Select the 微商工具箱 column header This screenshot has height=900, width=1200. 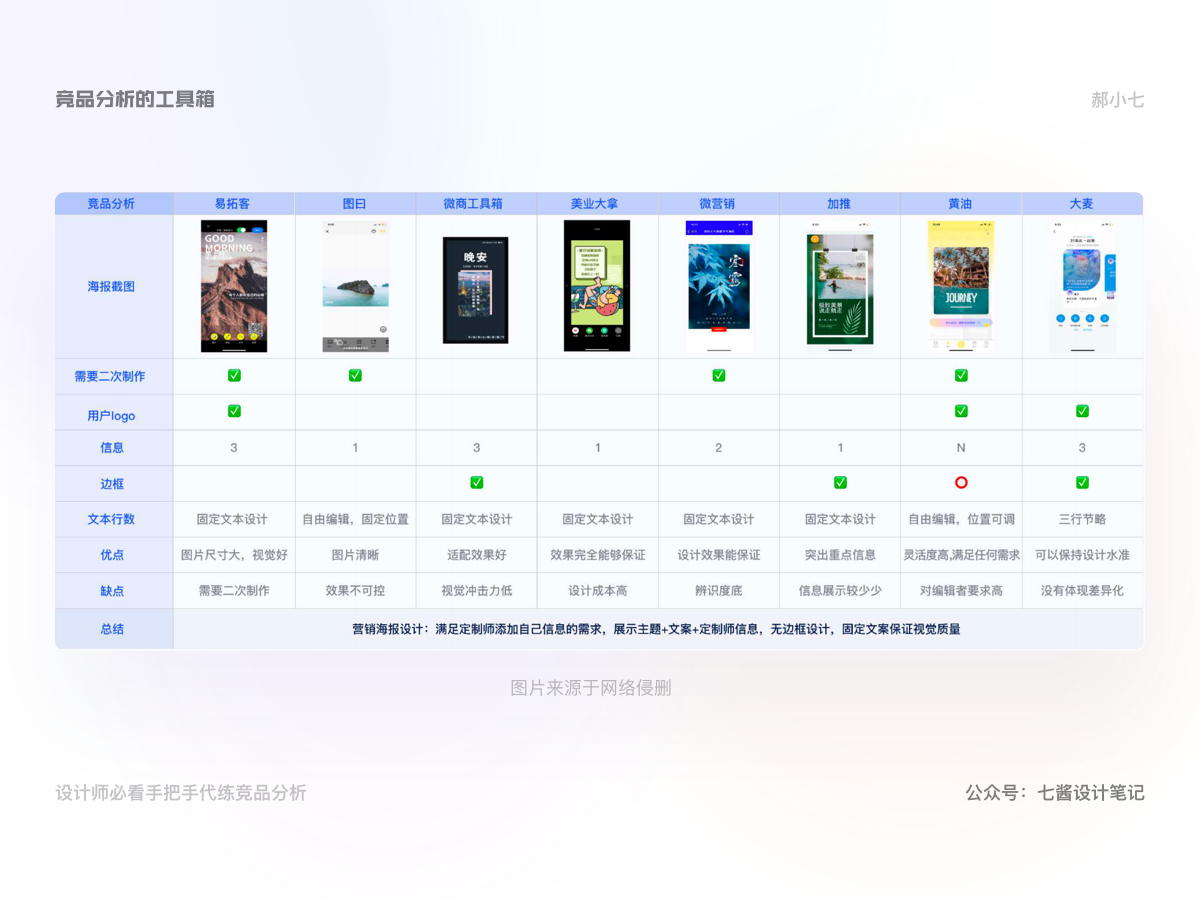click(x=477, y=203)
